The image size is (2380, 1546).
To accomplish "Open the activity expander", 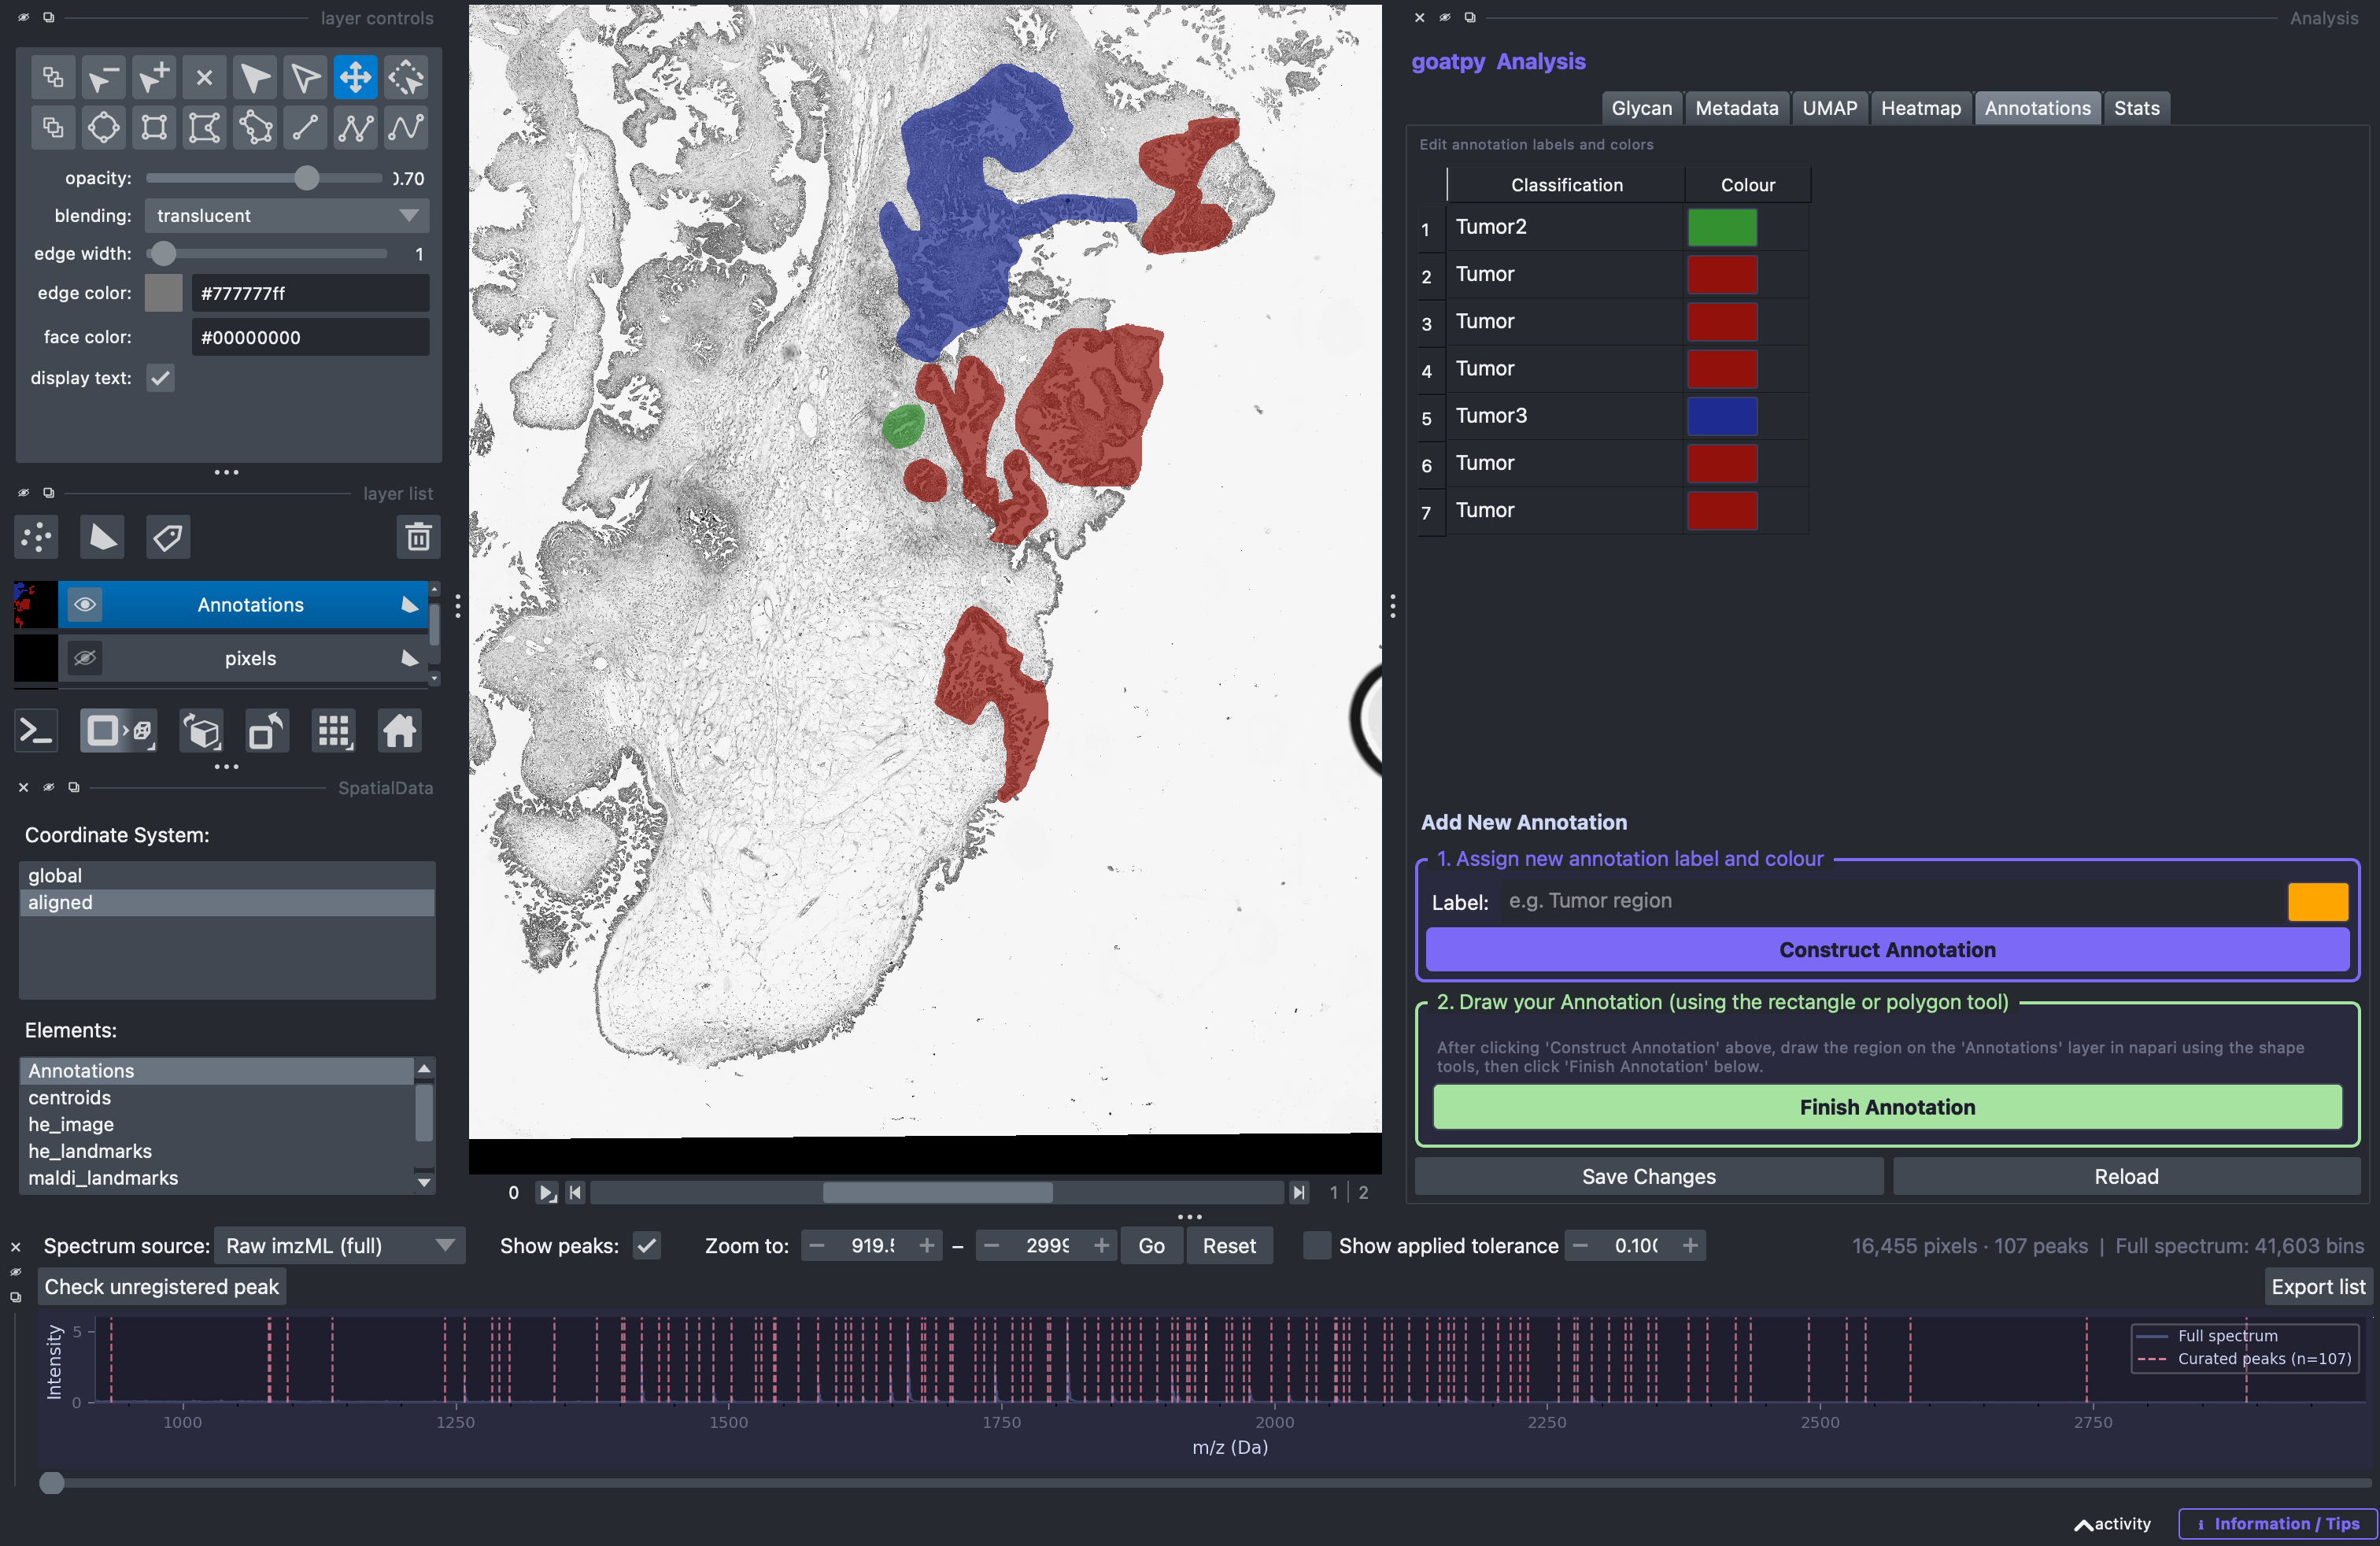I will pos(2113,1524).
